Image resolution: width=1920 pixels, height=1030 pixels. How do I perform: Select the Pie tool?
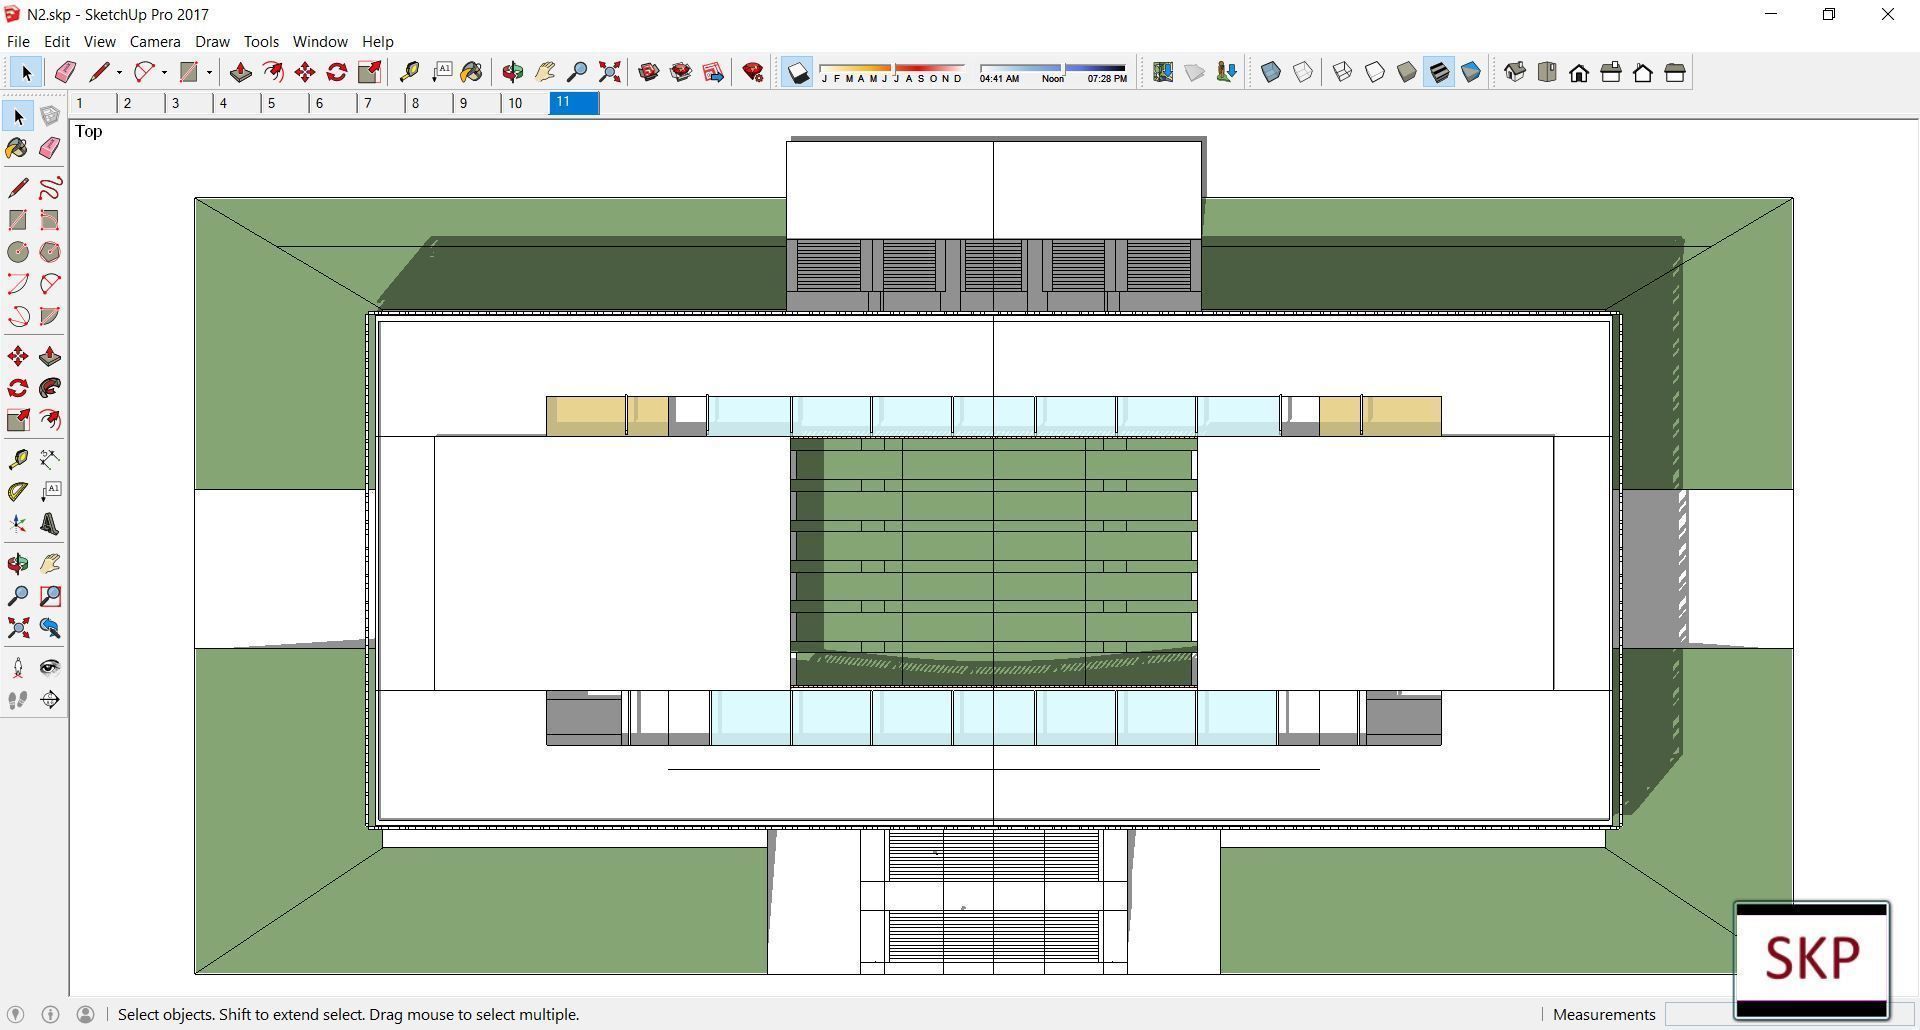50,316
